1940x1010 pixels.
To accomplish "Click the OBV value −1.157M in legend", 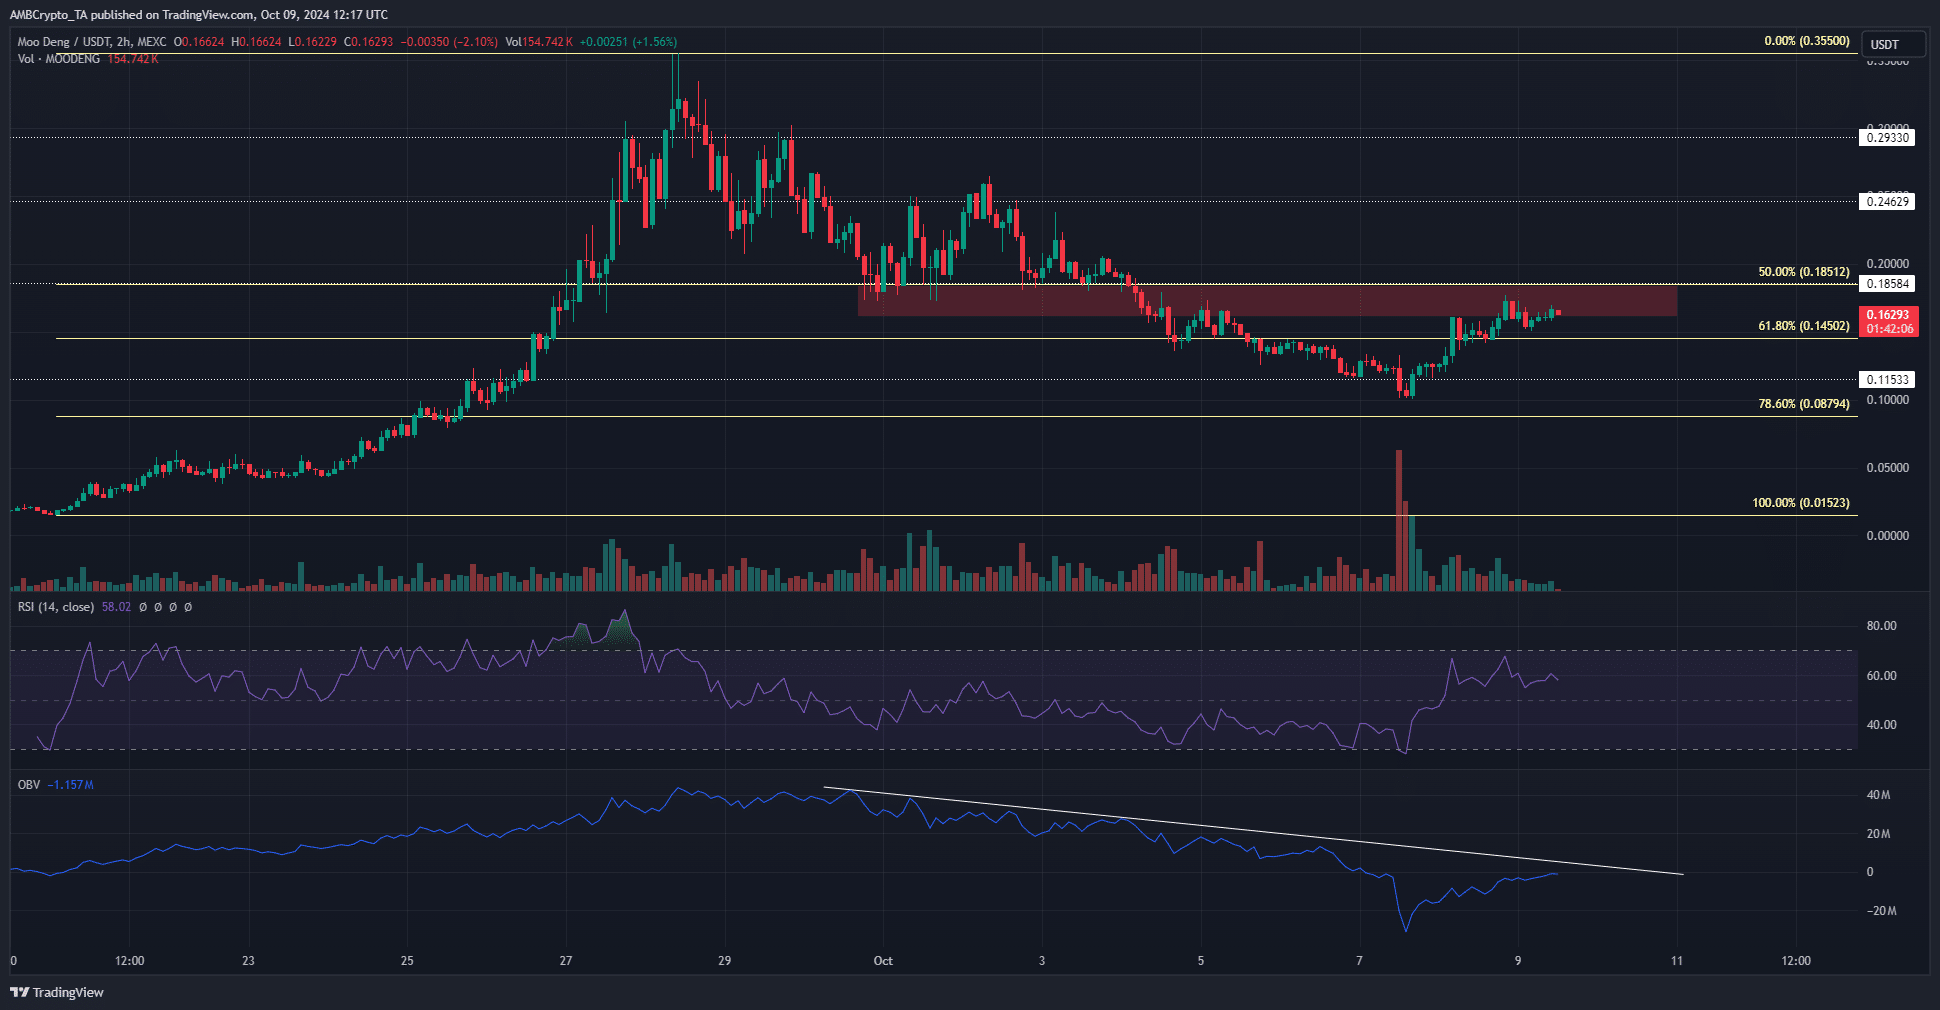I will click(x=71, y=785).
